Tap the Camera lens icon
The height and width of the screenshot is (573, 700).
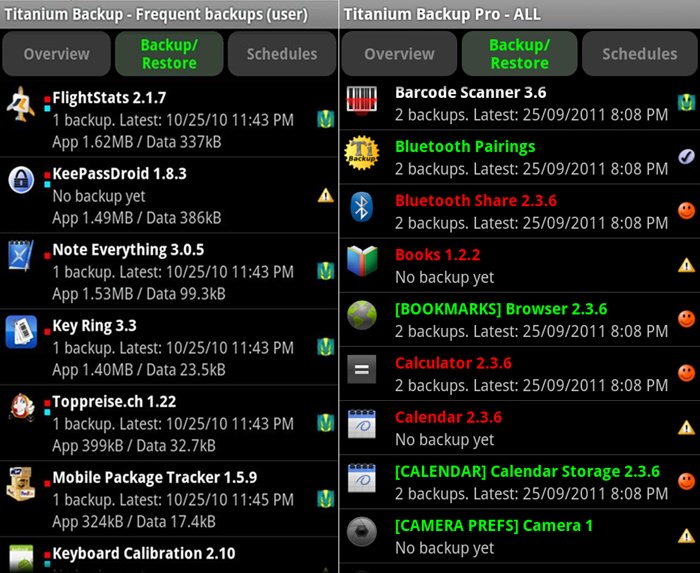click(x=362, y=531)
